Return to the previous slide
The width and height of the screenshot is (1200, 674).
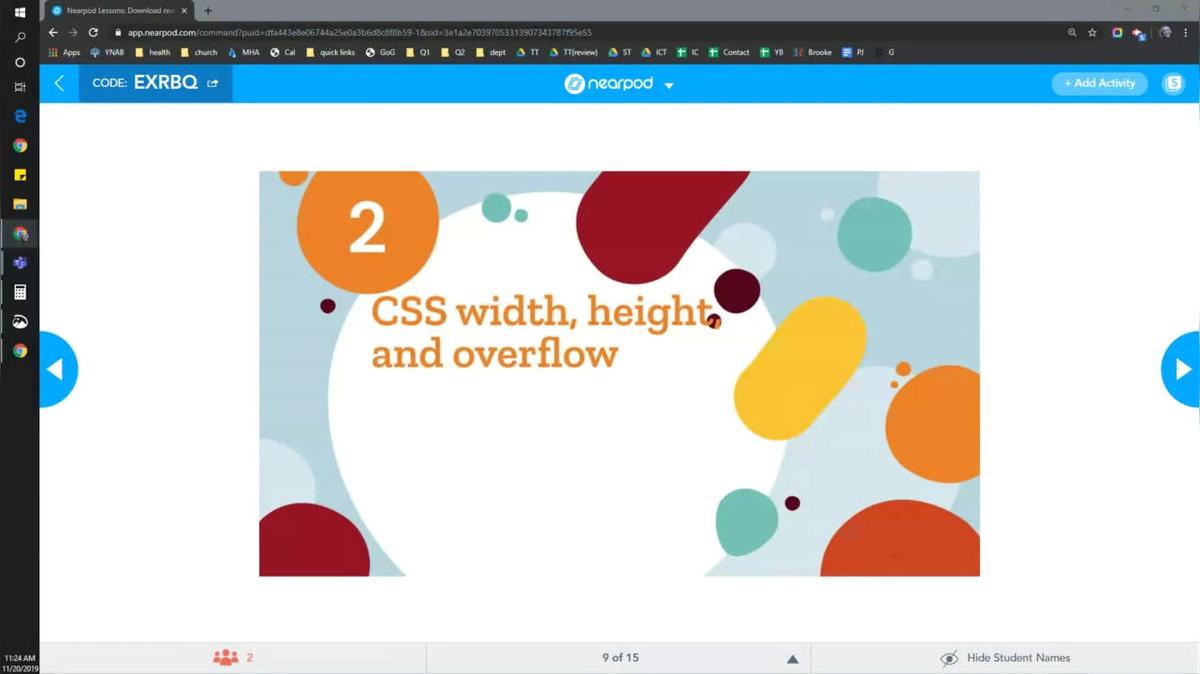57,370
